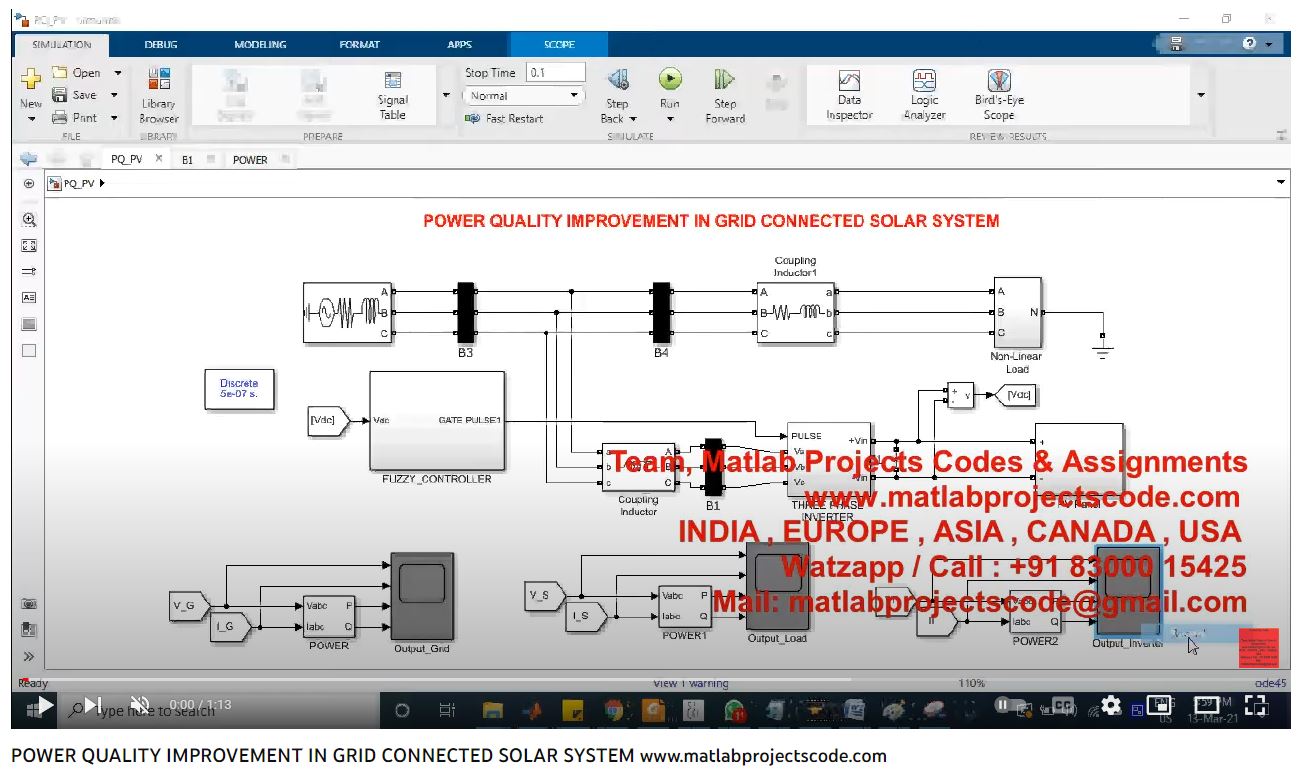
Task: Open the Bird's-Eye Scope
Action: coord(999,95)
